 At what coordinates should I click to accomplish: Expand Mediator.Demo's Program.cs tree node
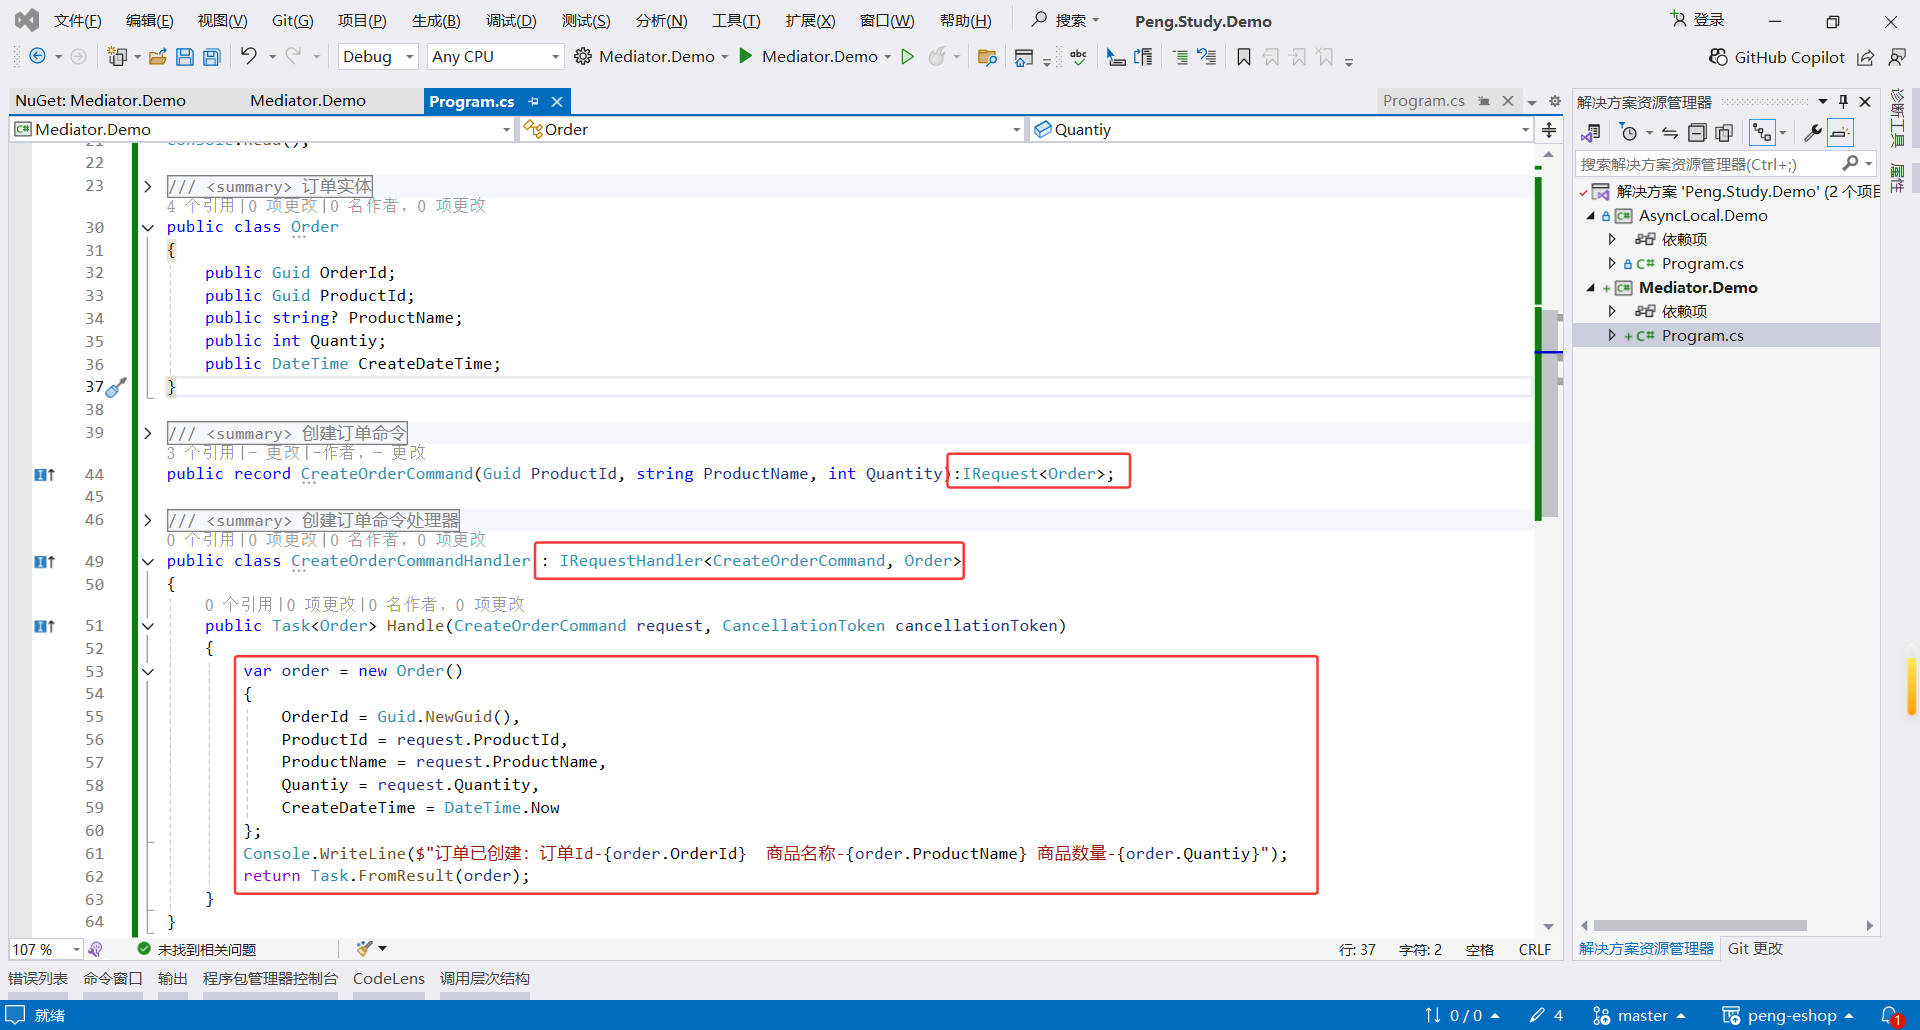(x=1611, y=335)
